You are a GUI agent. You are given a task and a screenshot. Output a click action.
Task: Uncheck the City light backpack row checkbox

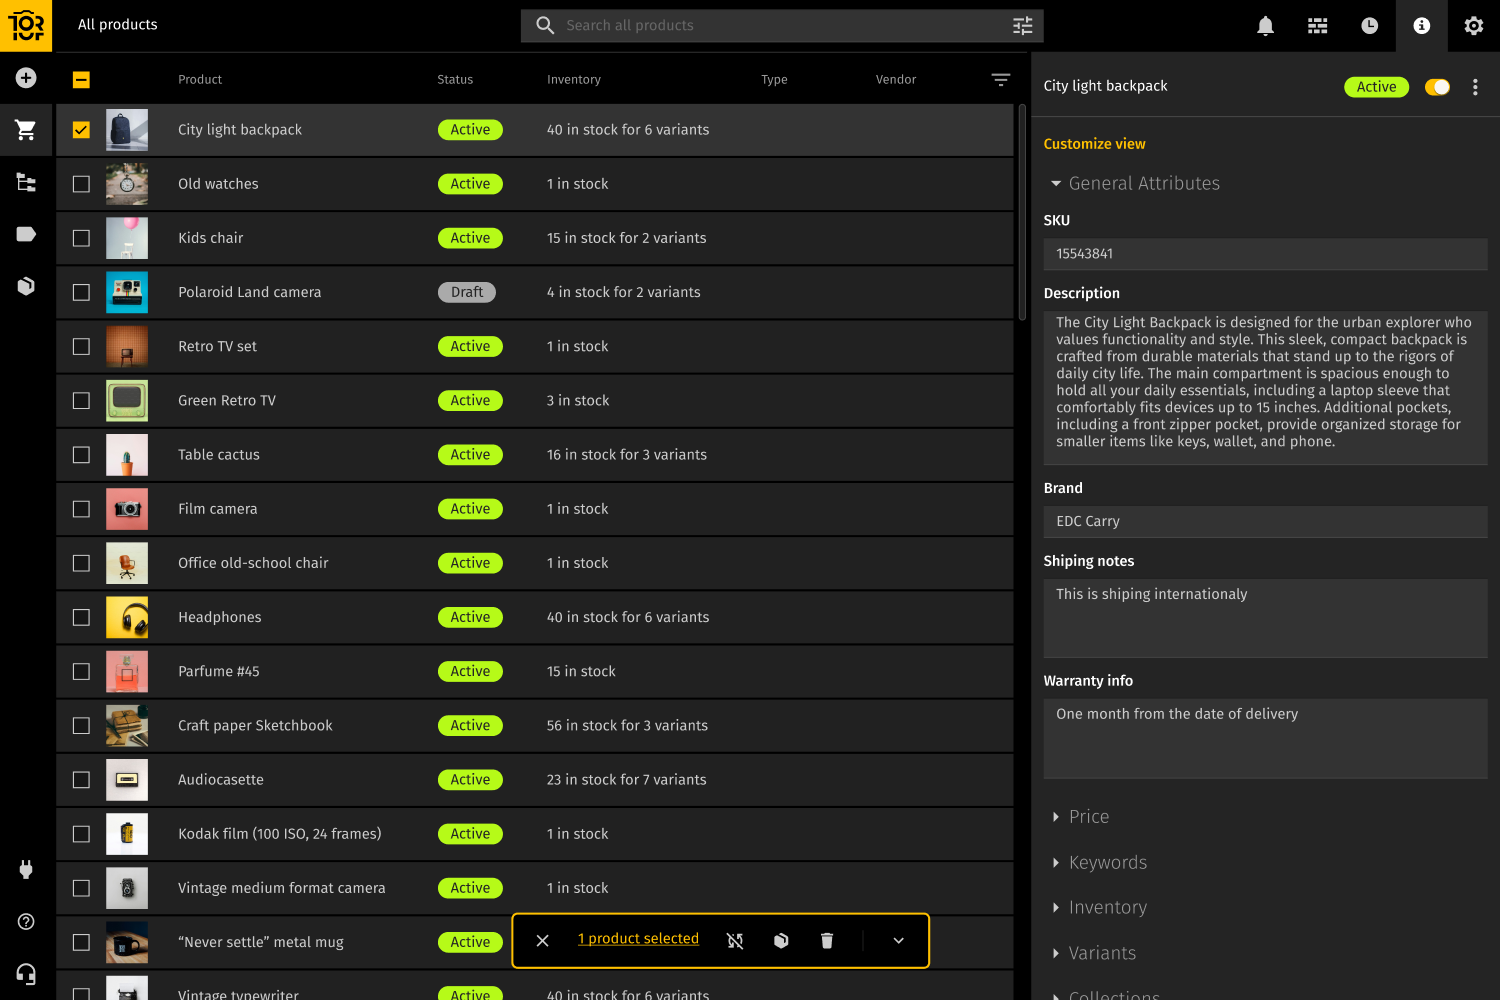coord(81,129)
